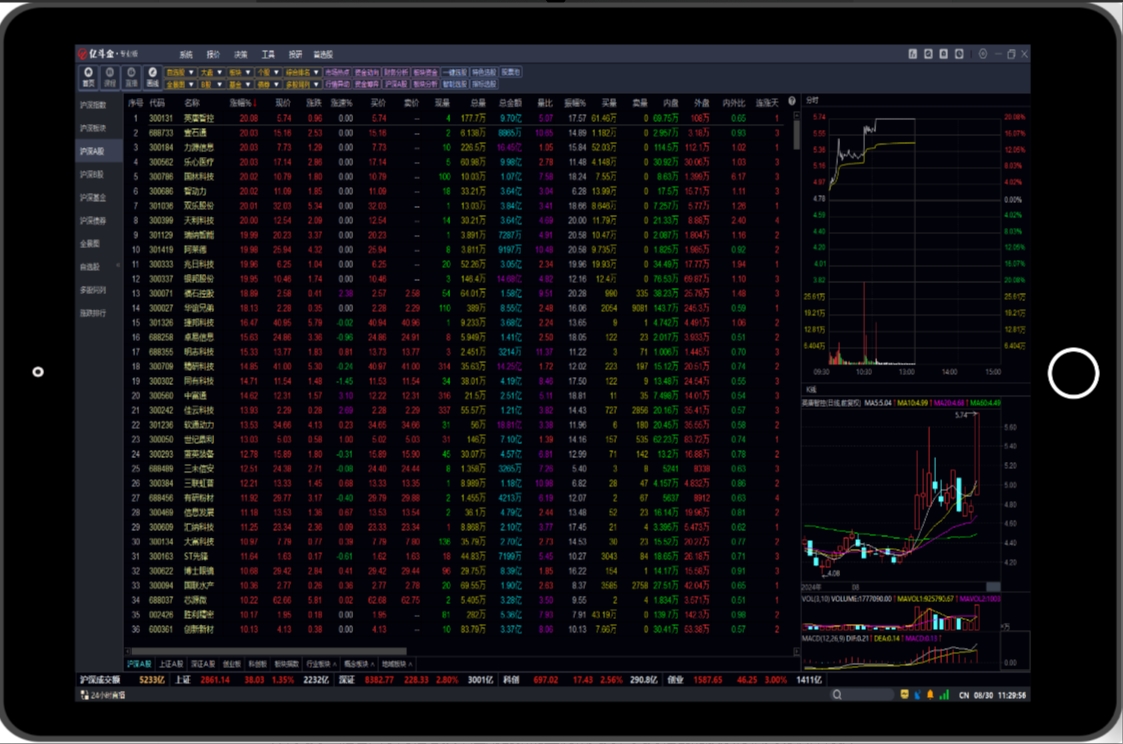Open the fourth toolbar icon 画线
The width and height of the screenshot is (1123, 744).
pyautogui.click(x=153, y=77)
